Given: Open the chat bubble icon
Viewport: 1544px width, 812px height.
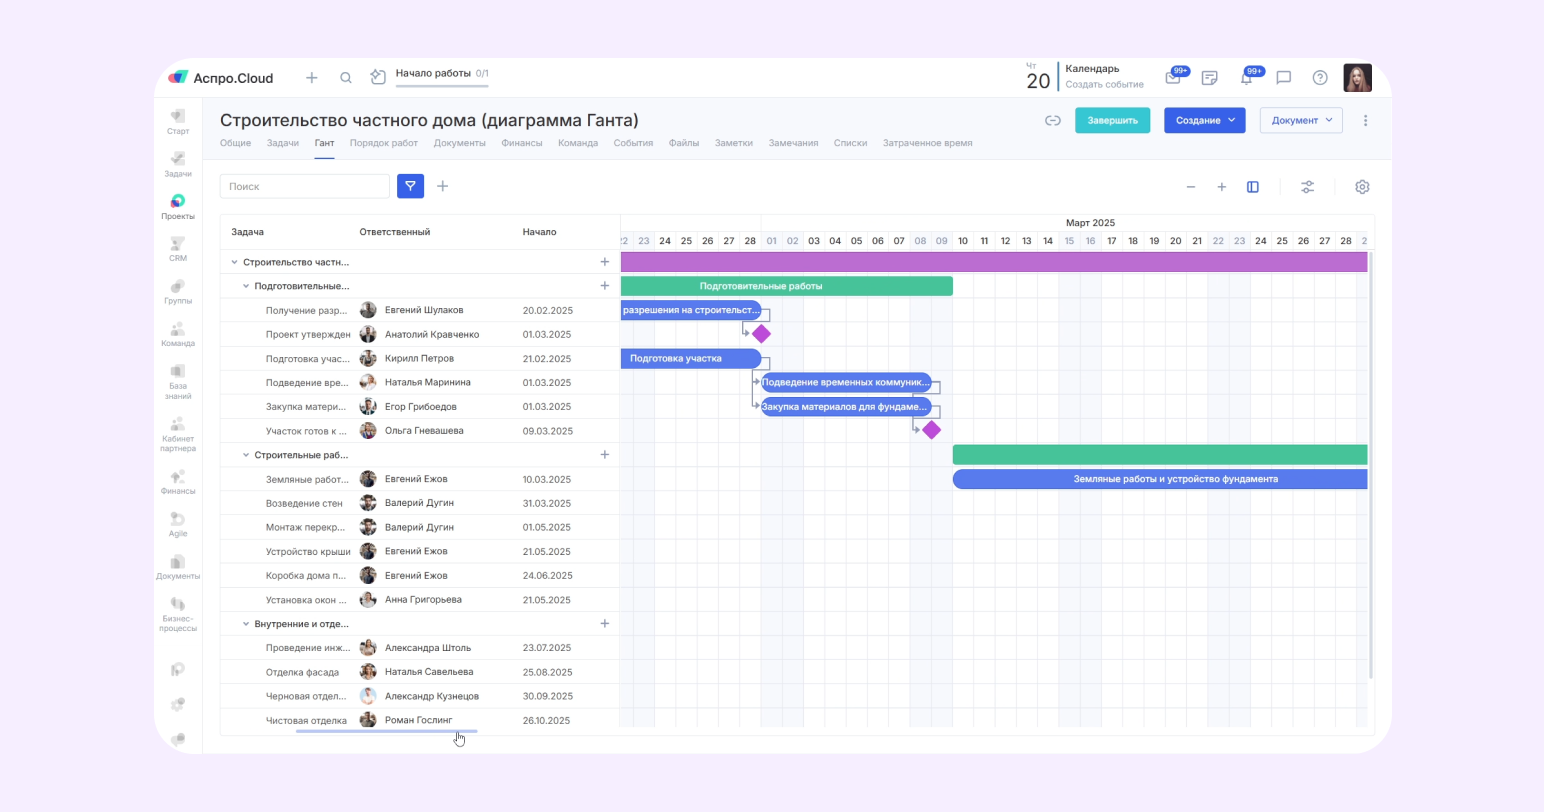Looking at the screenshot, I should [x=1284, y=77].
